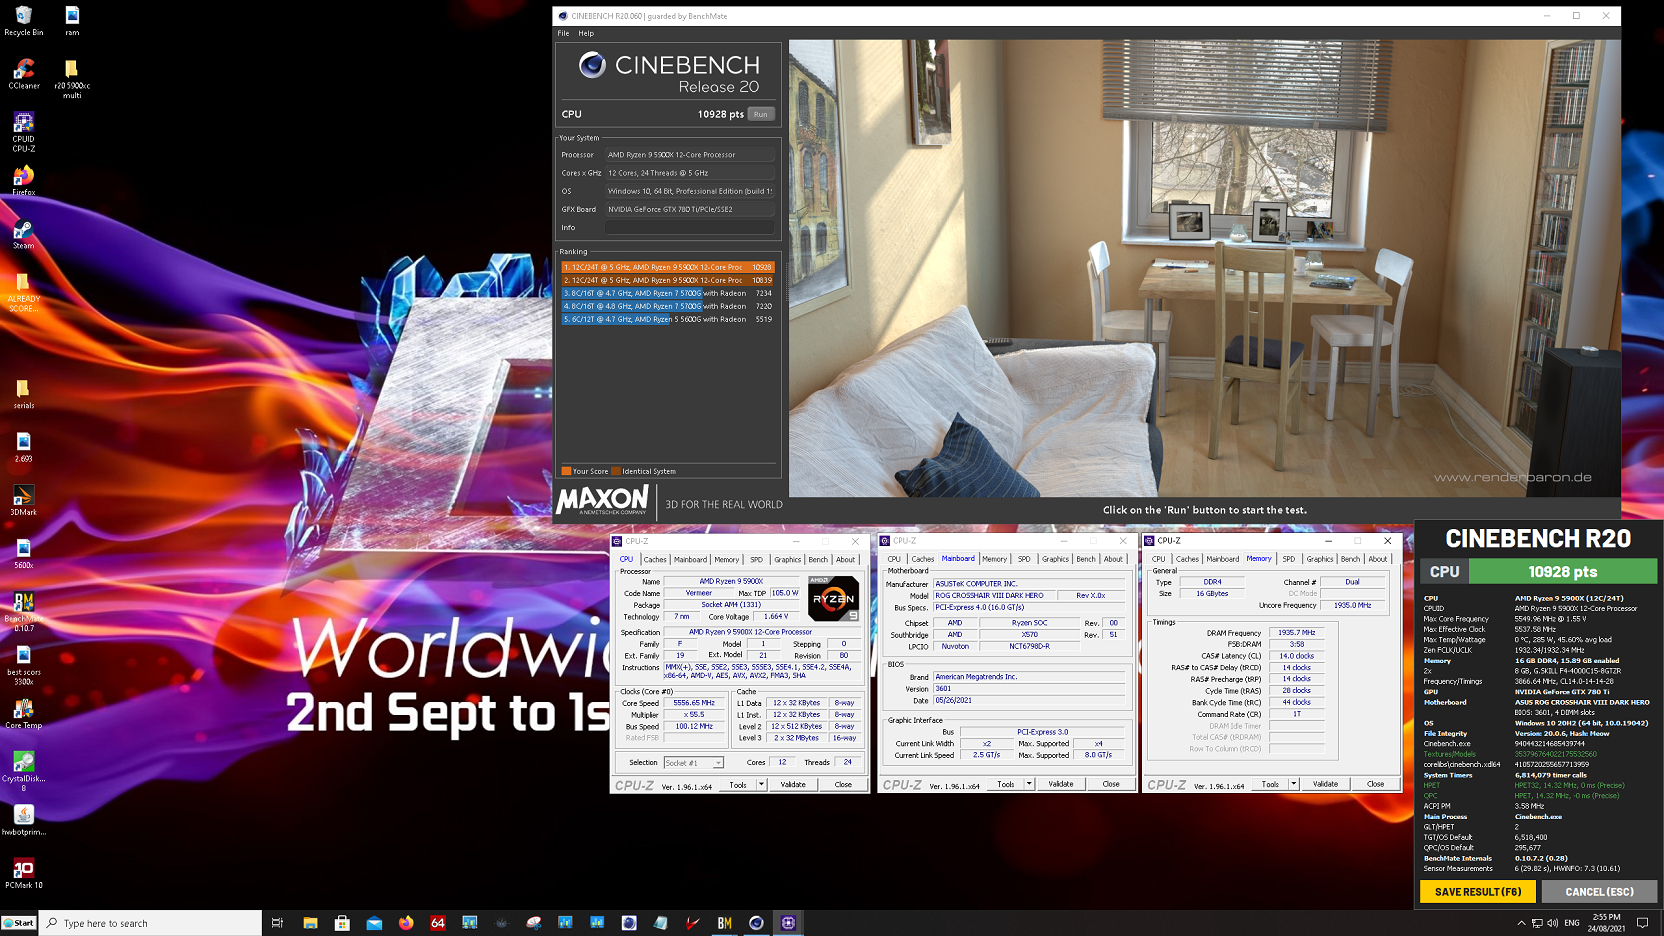This screenshot has height=936, width=1664.
Task: Click the rendered room image in Cinebench
Action: (x=1204, y=268)
